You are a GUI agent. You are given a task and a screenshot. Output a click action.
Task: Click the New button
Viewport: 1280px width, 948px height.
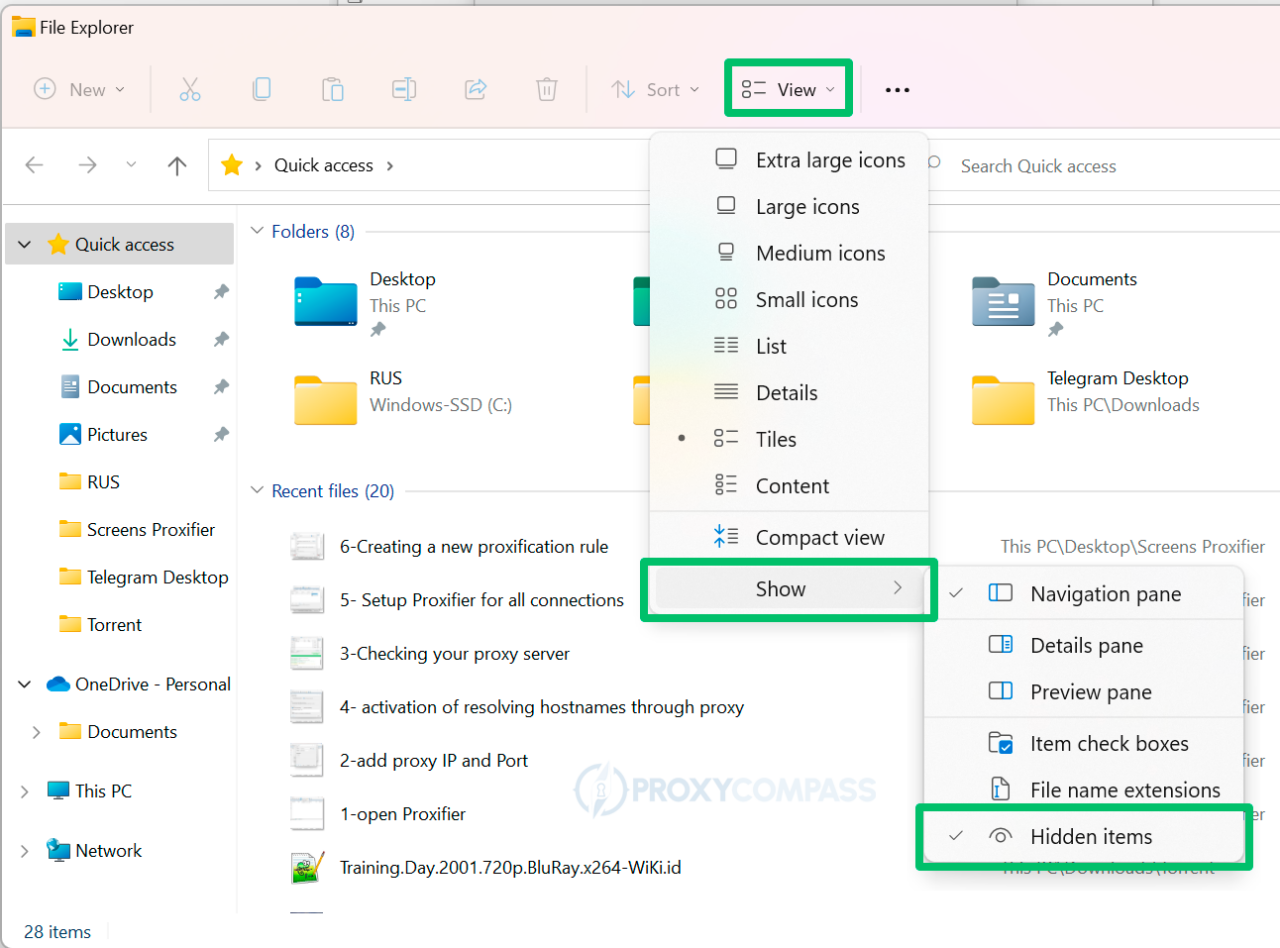coord(80,89)
